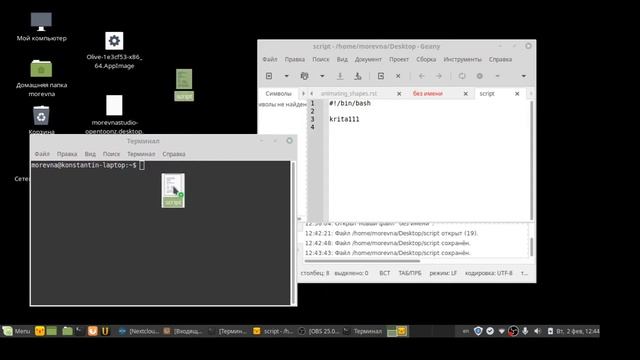Open the Поиск menu in Терминал
This screenshot has width=640, height=360.
pyautogui.click(x=111, y=154)
